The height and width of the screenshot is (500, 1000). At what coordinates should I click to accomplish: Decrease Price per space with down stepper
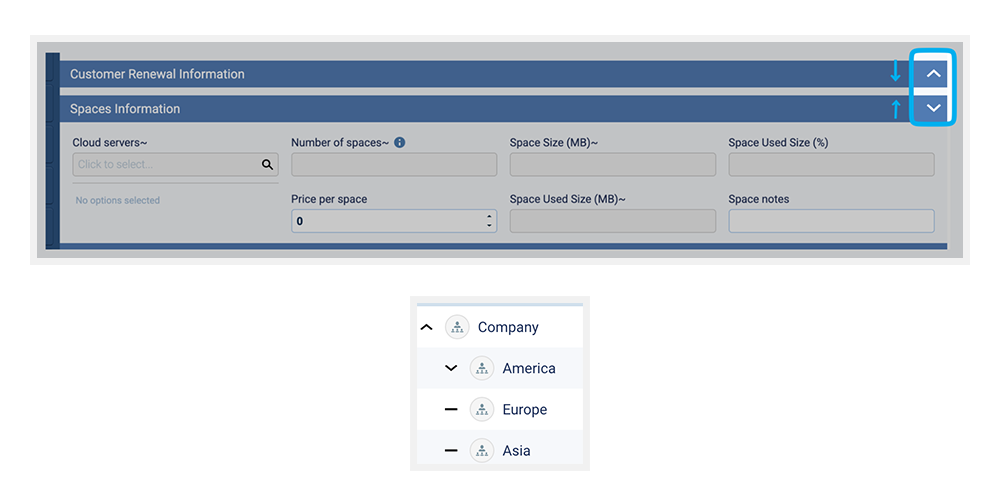[x=489, y=225]
